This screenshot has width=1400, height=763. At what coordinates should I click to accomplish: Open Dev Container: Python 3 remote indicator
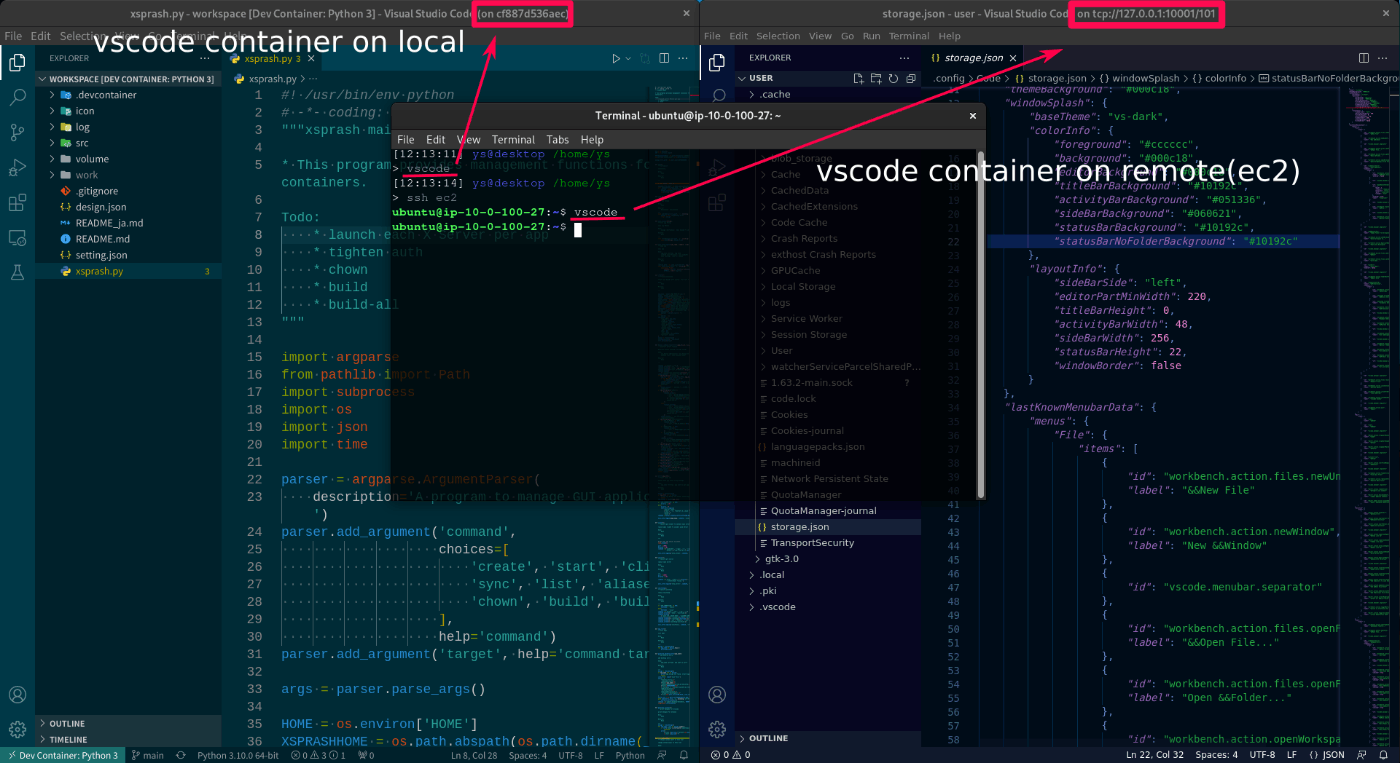pyautogui.click(x=62, y=755)
